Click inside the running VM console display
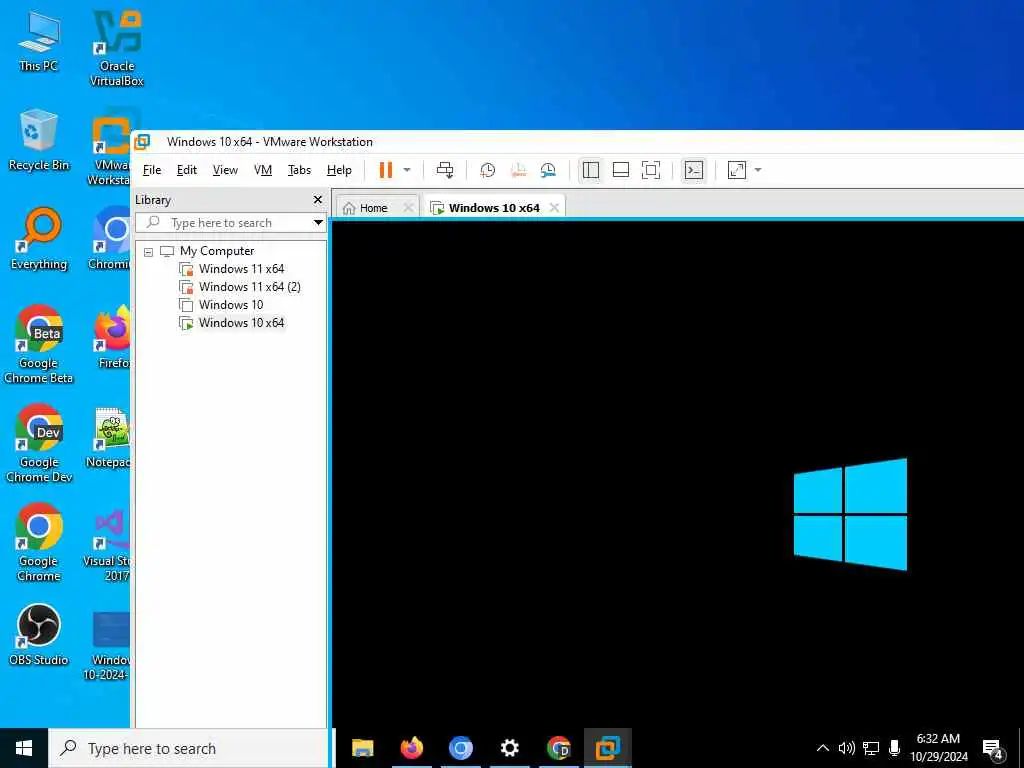This screenshot has height=768, width=1024. point(678,474)
